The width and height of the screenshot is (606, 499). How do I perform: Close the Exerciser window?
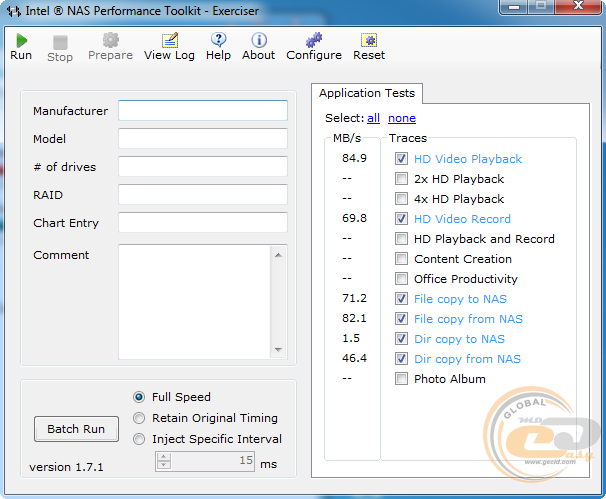[578, 6]
